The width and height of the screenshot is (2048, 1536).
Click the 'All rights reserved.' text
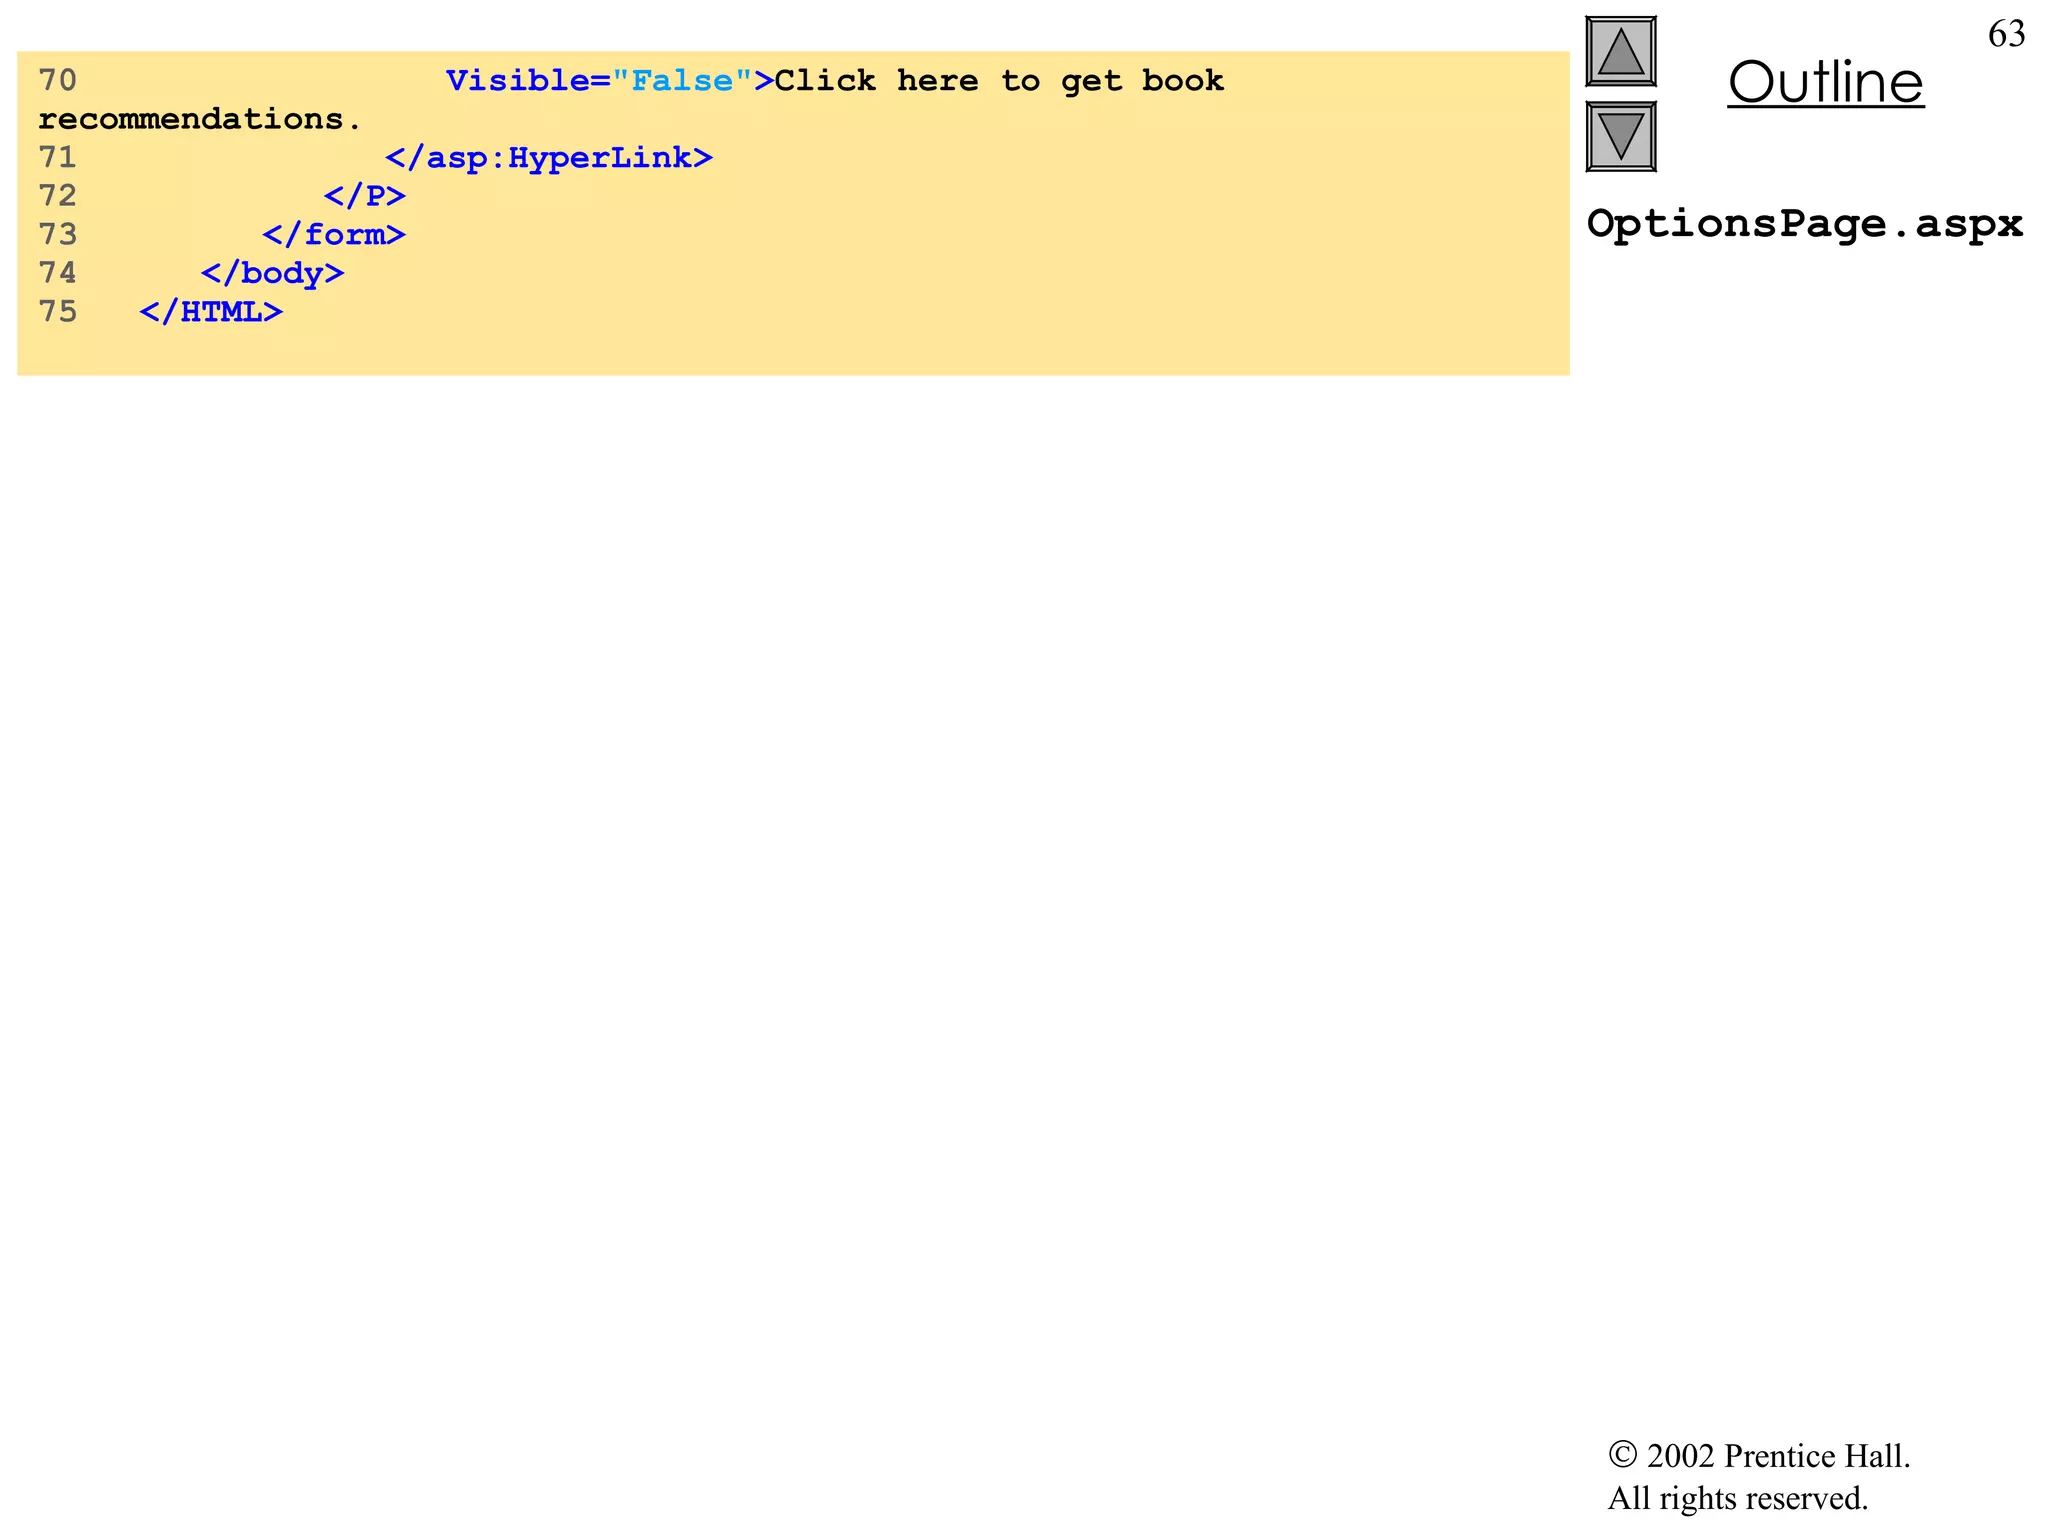click(1738, 1499)
